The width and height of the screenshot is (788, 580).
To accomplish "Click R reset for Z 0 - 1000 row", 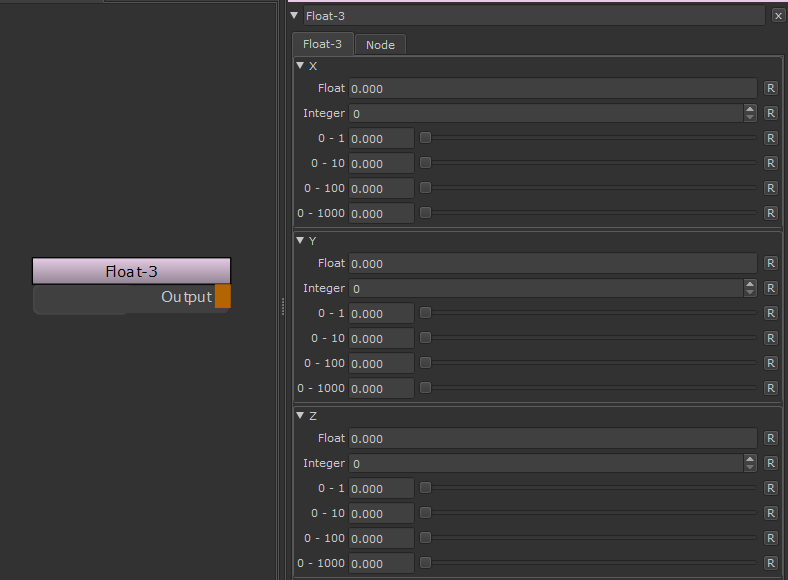I will [x=770, y=563].
